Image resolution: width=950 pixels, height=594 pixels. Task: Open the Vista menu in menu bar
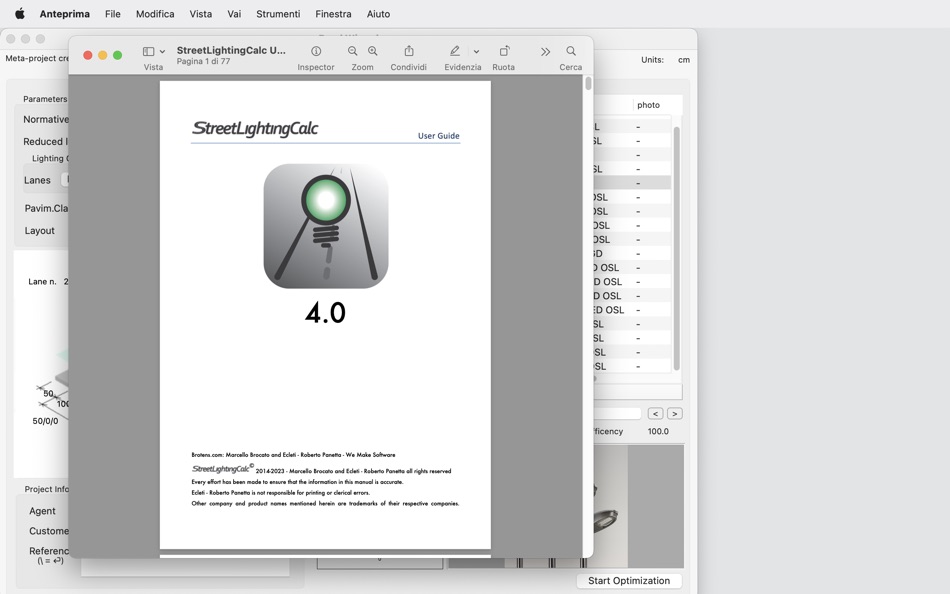pos(201,13)
